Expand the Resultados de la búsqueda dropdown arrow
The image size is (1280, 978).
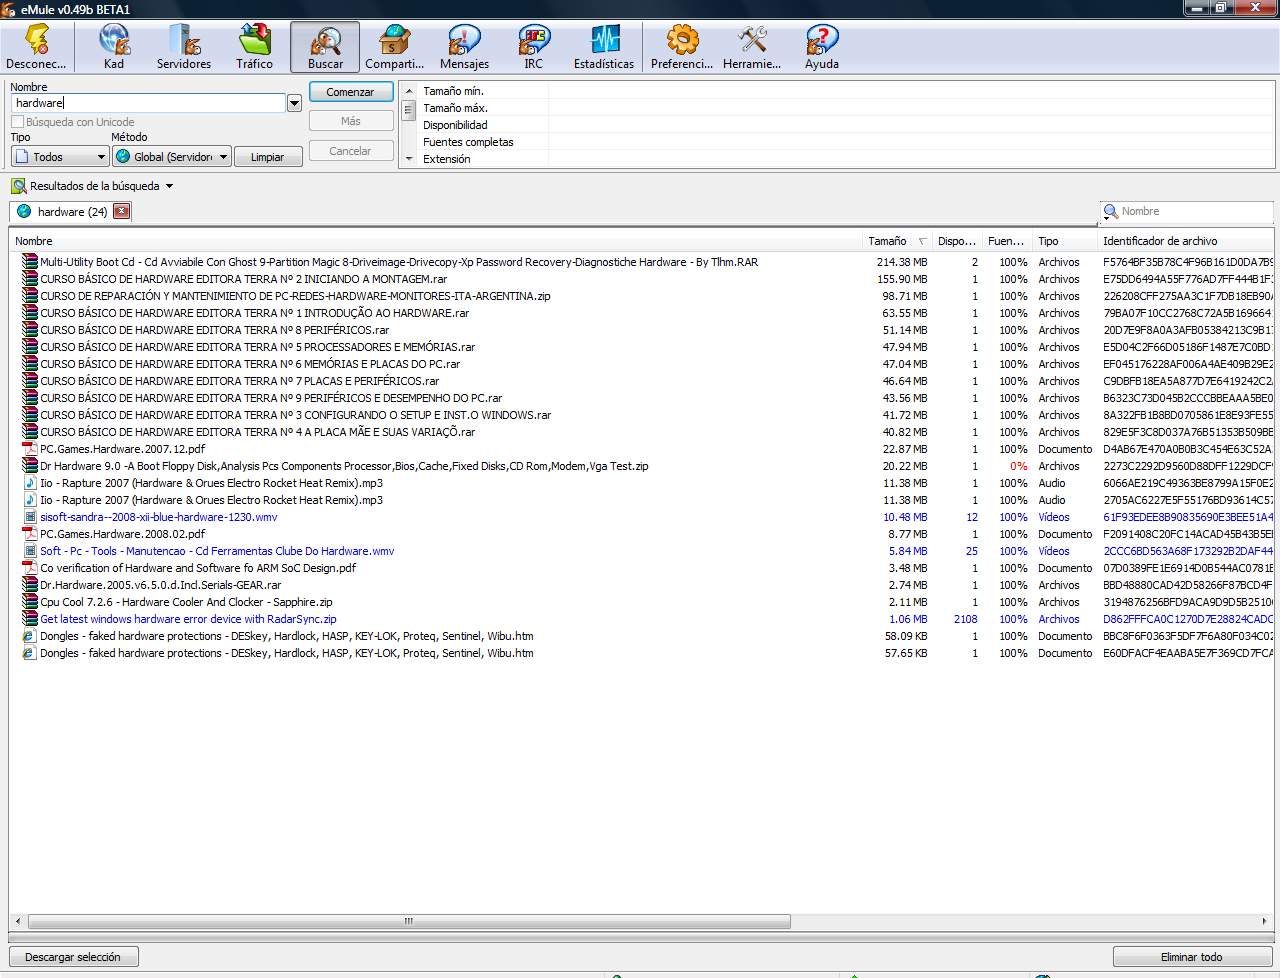(x=169, y=186)
